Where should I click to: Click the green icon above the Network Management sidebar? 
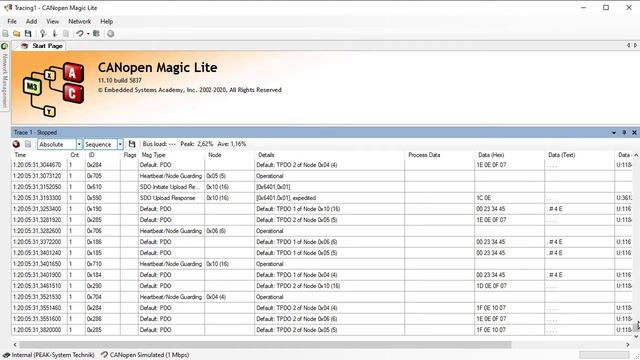click(4, 46)
